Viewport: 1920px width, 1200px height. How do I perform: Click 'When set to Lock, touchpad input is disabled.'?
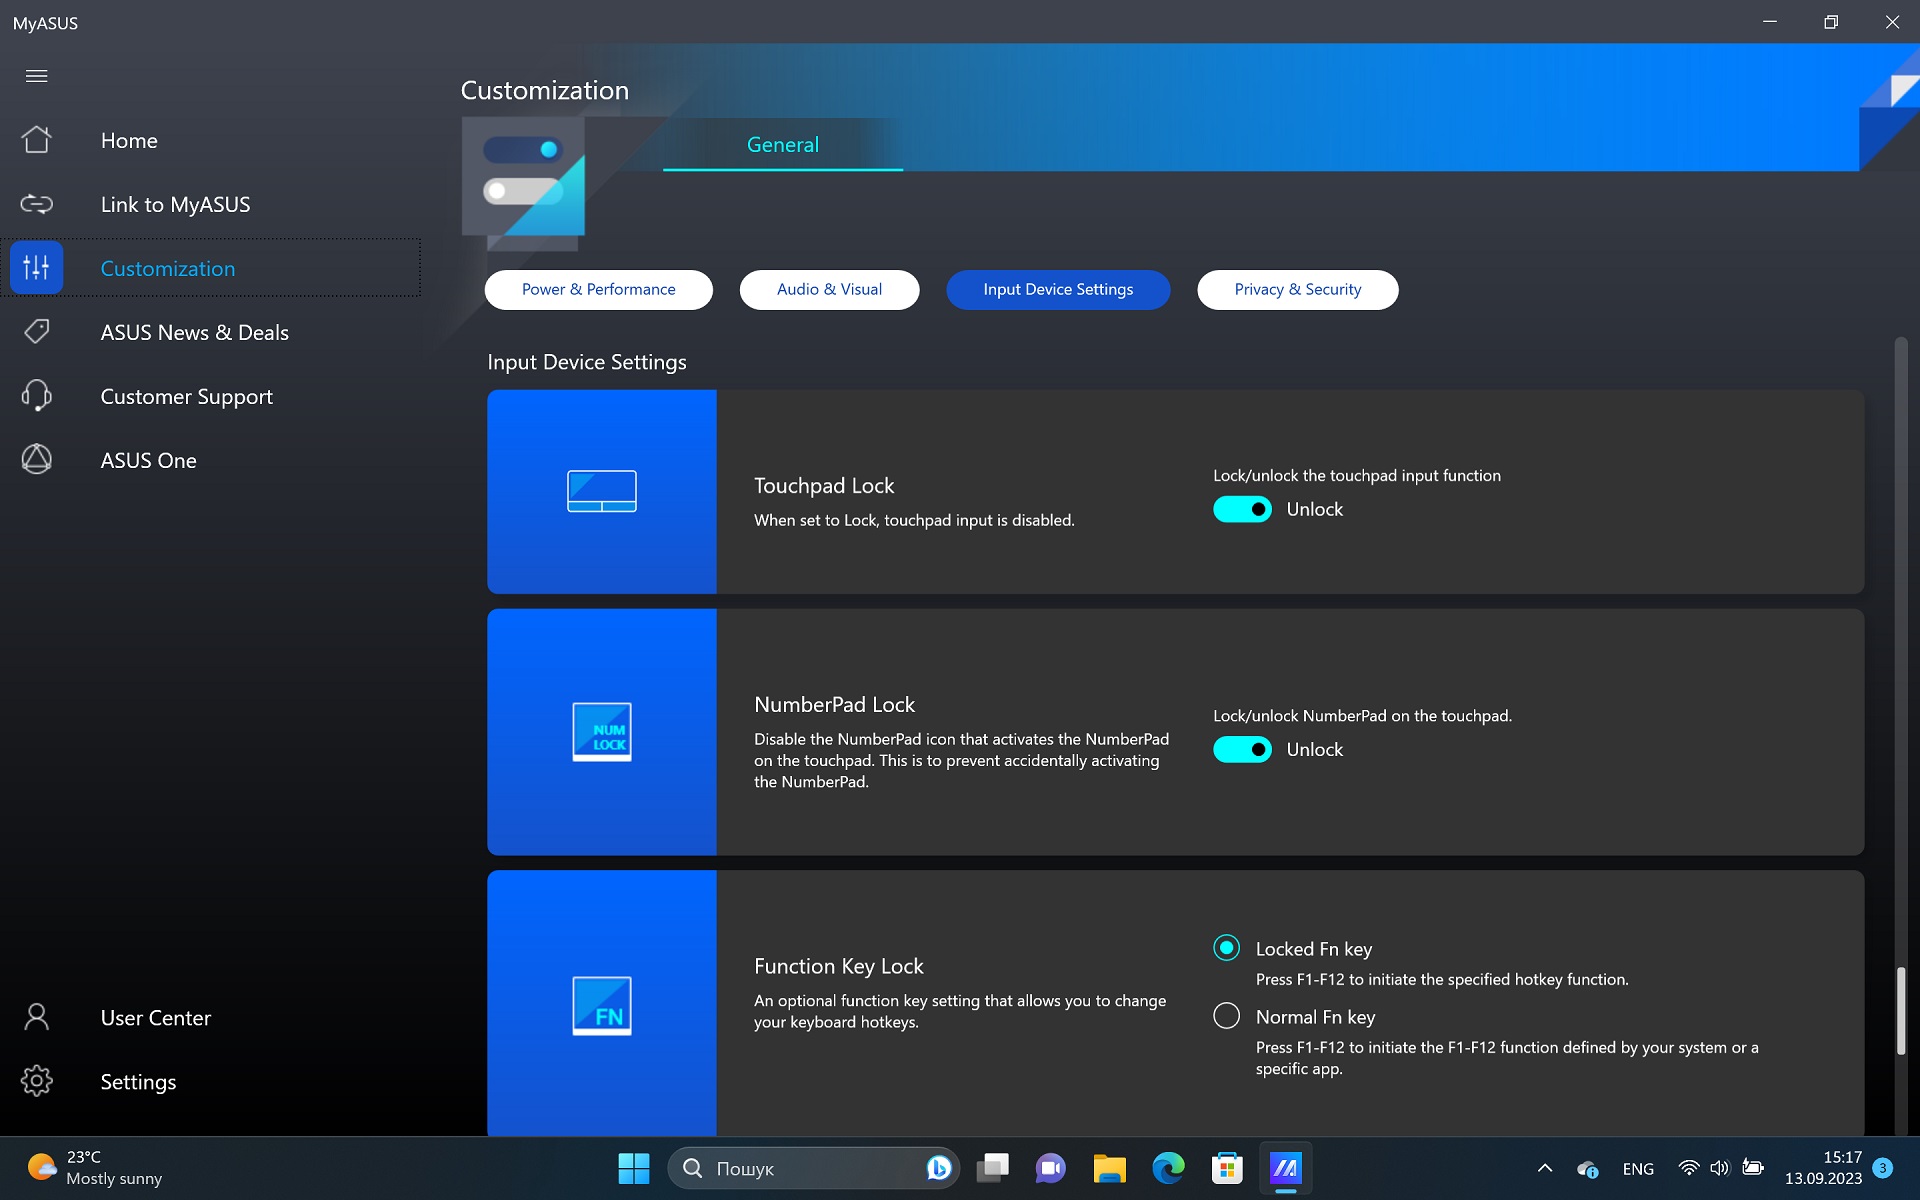(914, 520)
